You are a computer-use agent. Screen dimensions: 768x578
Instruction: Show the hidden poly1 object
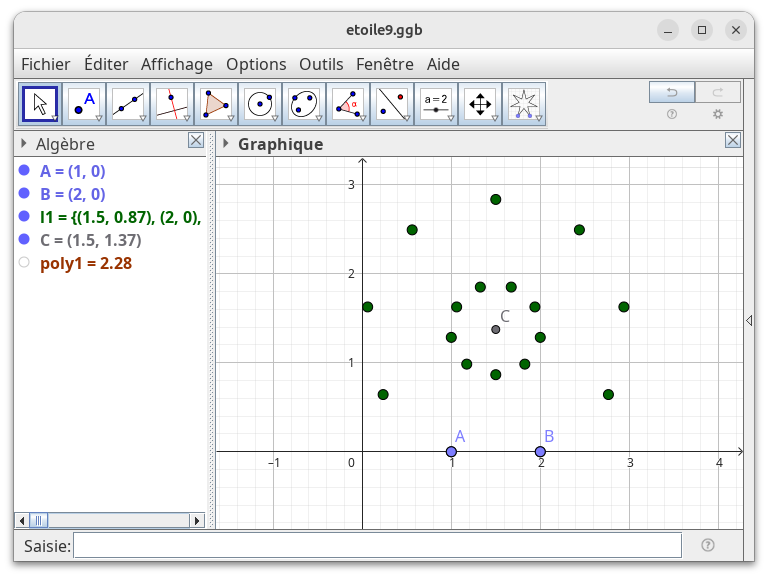pyautogui.click(x=24, y=263)
